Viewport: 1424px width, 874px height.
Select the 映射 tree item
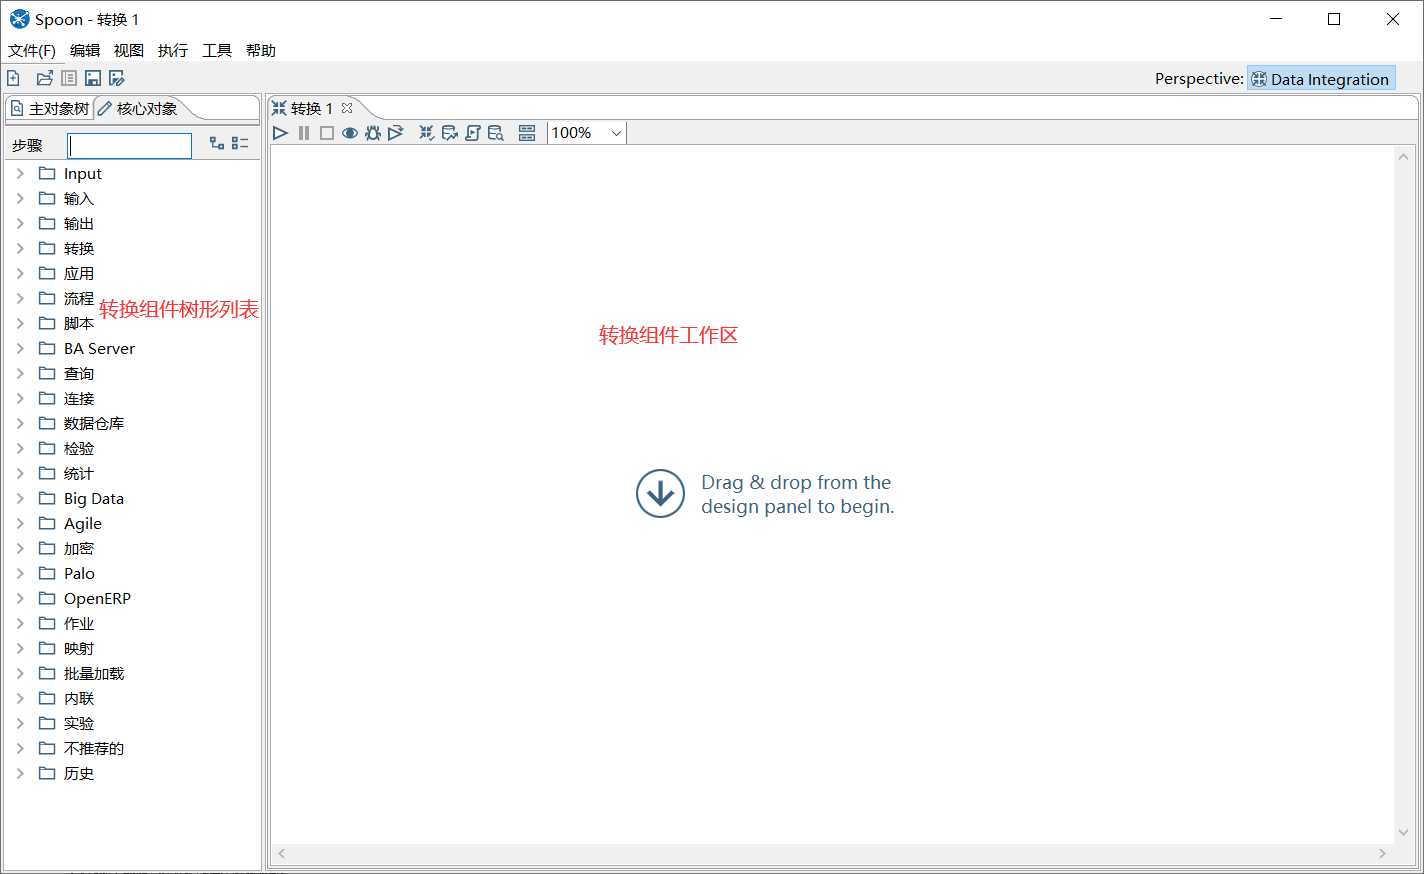pos(79,648)
